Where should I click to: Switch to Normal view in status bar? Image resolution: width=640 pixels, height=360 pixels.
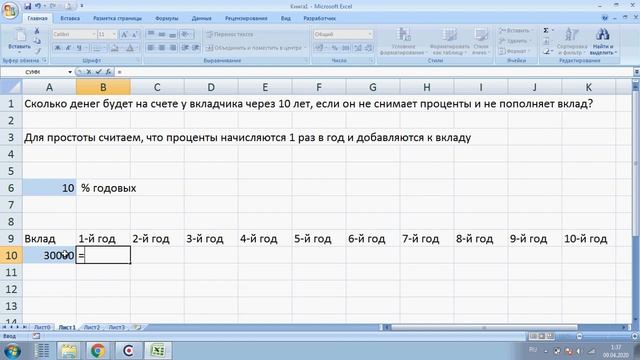533,336
